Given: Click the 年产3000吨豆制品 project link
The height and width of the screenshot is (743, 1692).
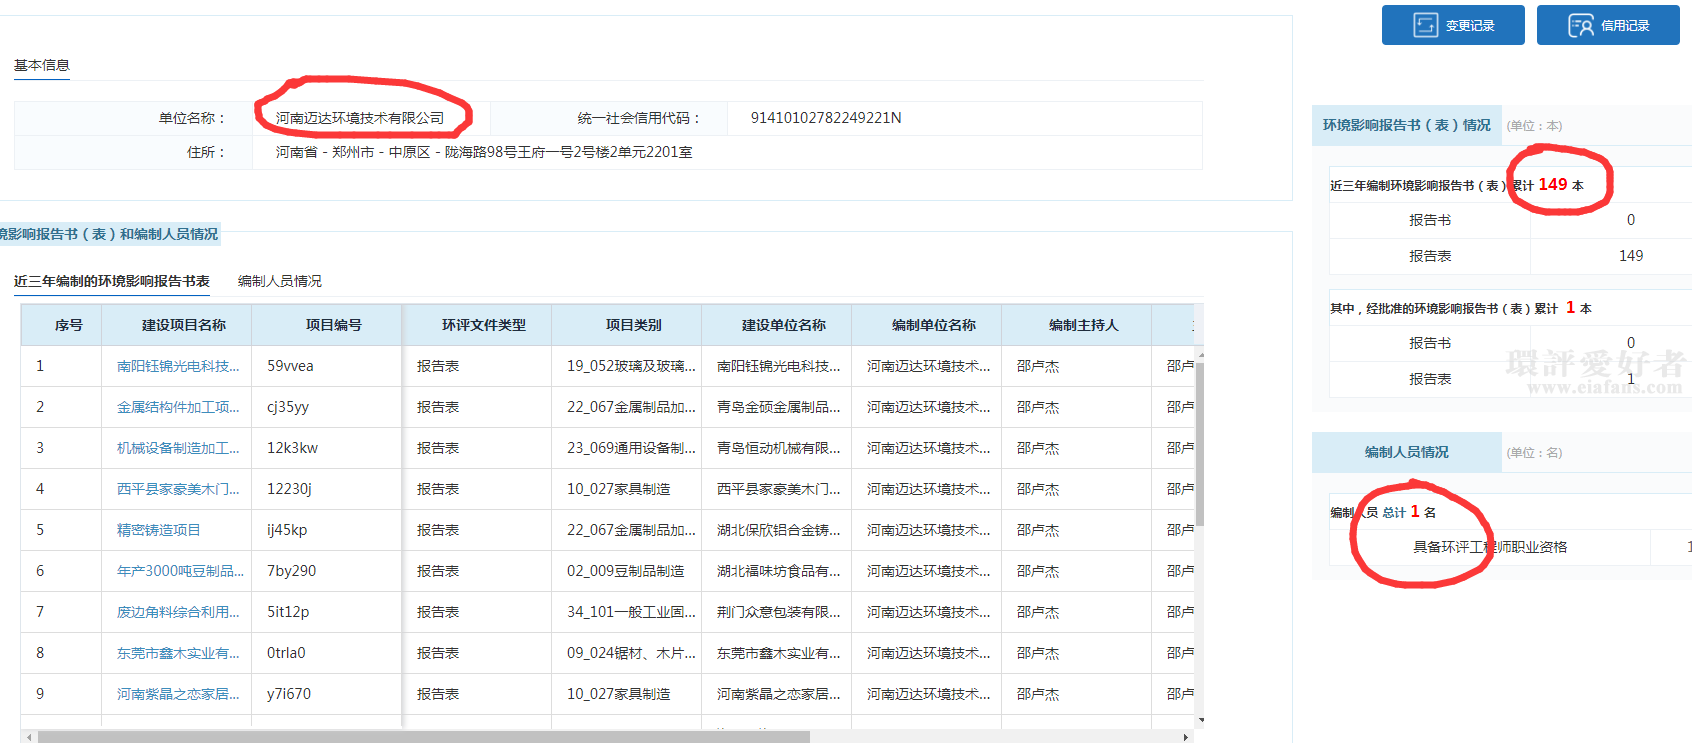Looking at the screenshot, I should (180, 571).
